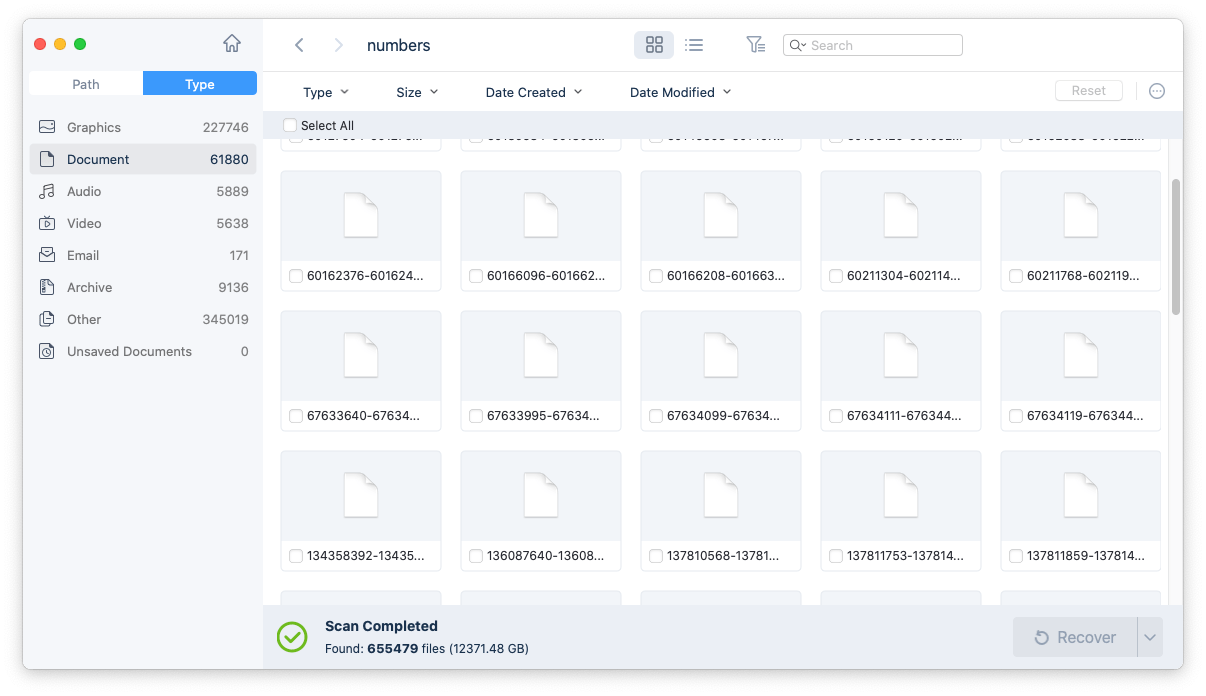Select the Other category
The width and height of the screenshot is (1206, 696).
143,319
